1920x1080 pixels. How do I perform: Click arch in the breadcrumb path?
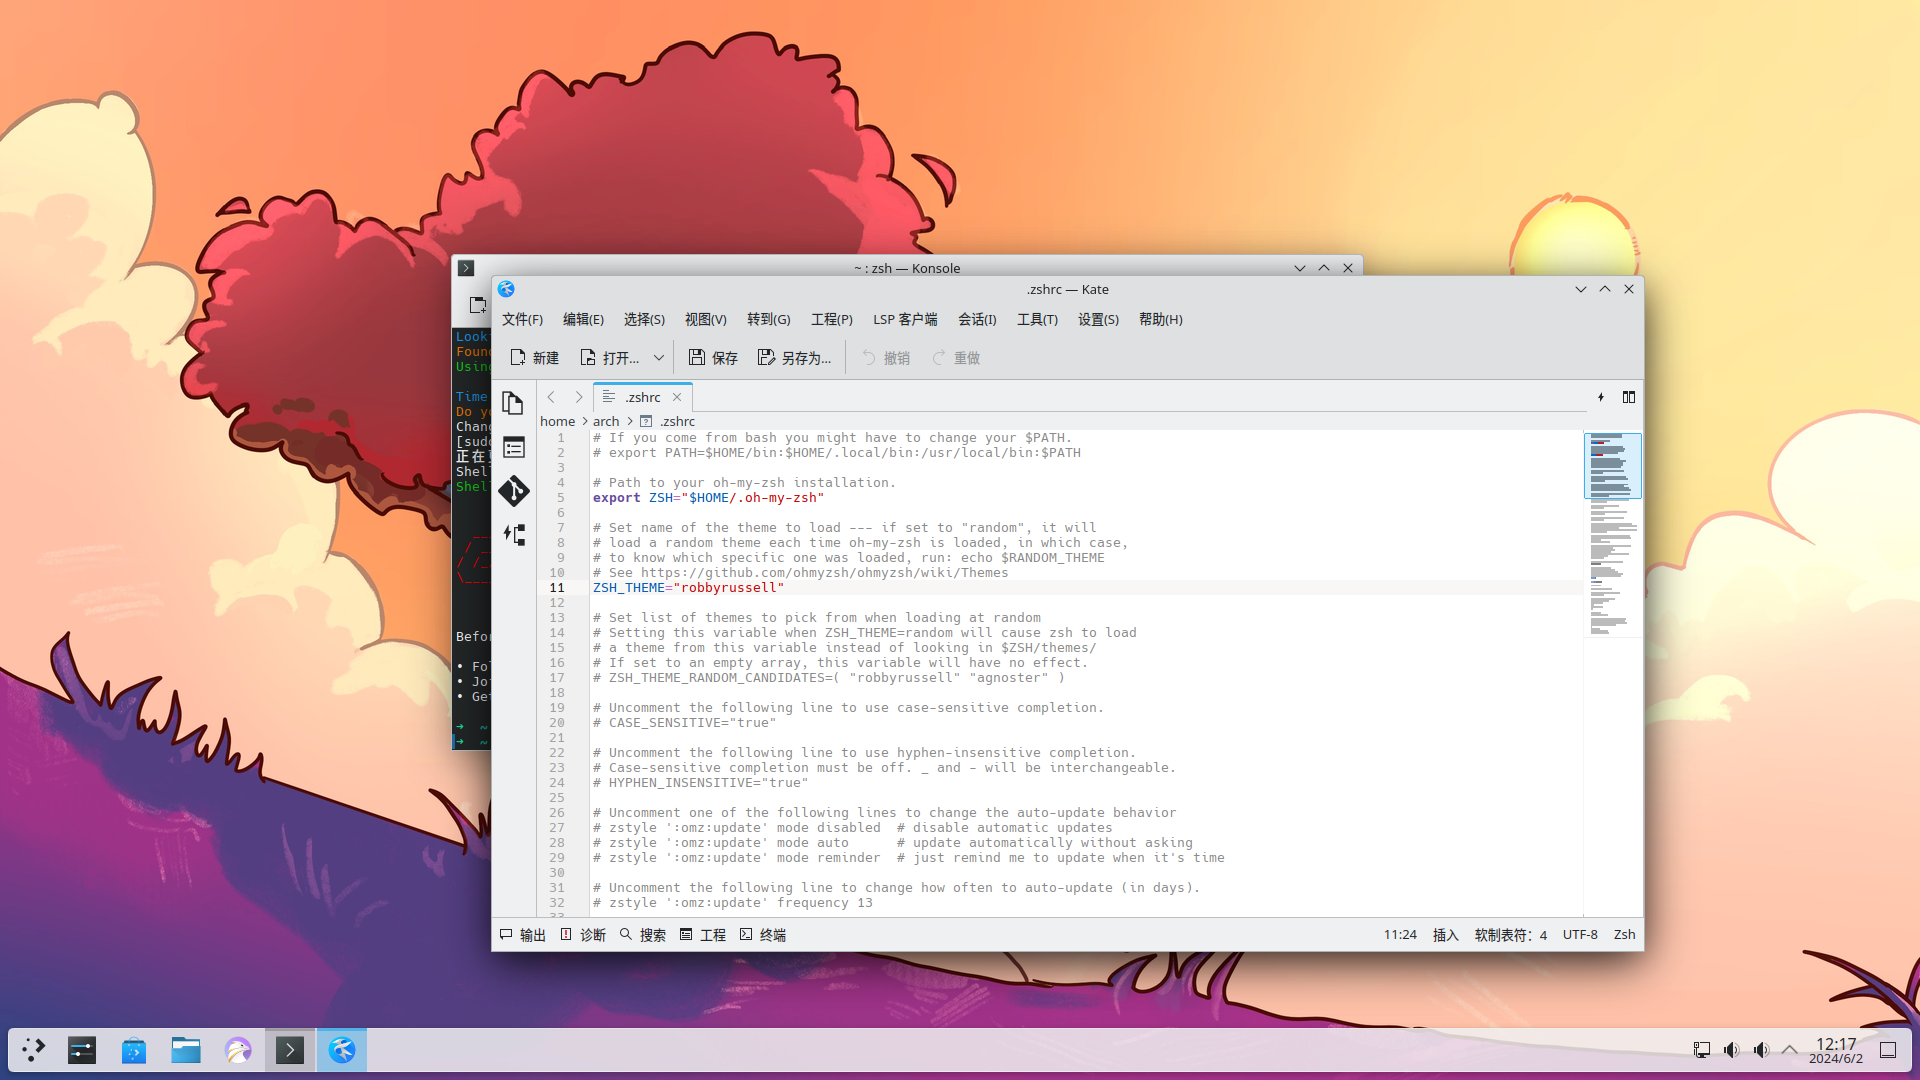(x=606, y=421)
